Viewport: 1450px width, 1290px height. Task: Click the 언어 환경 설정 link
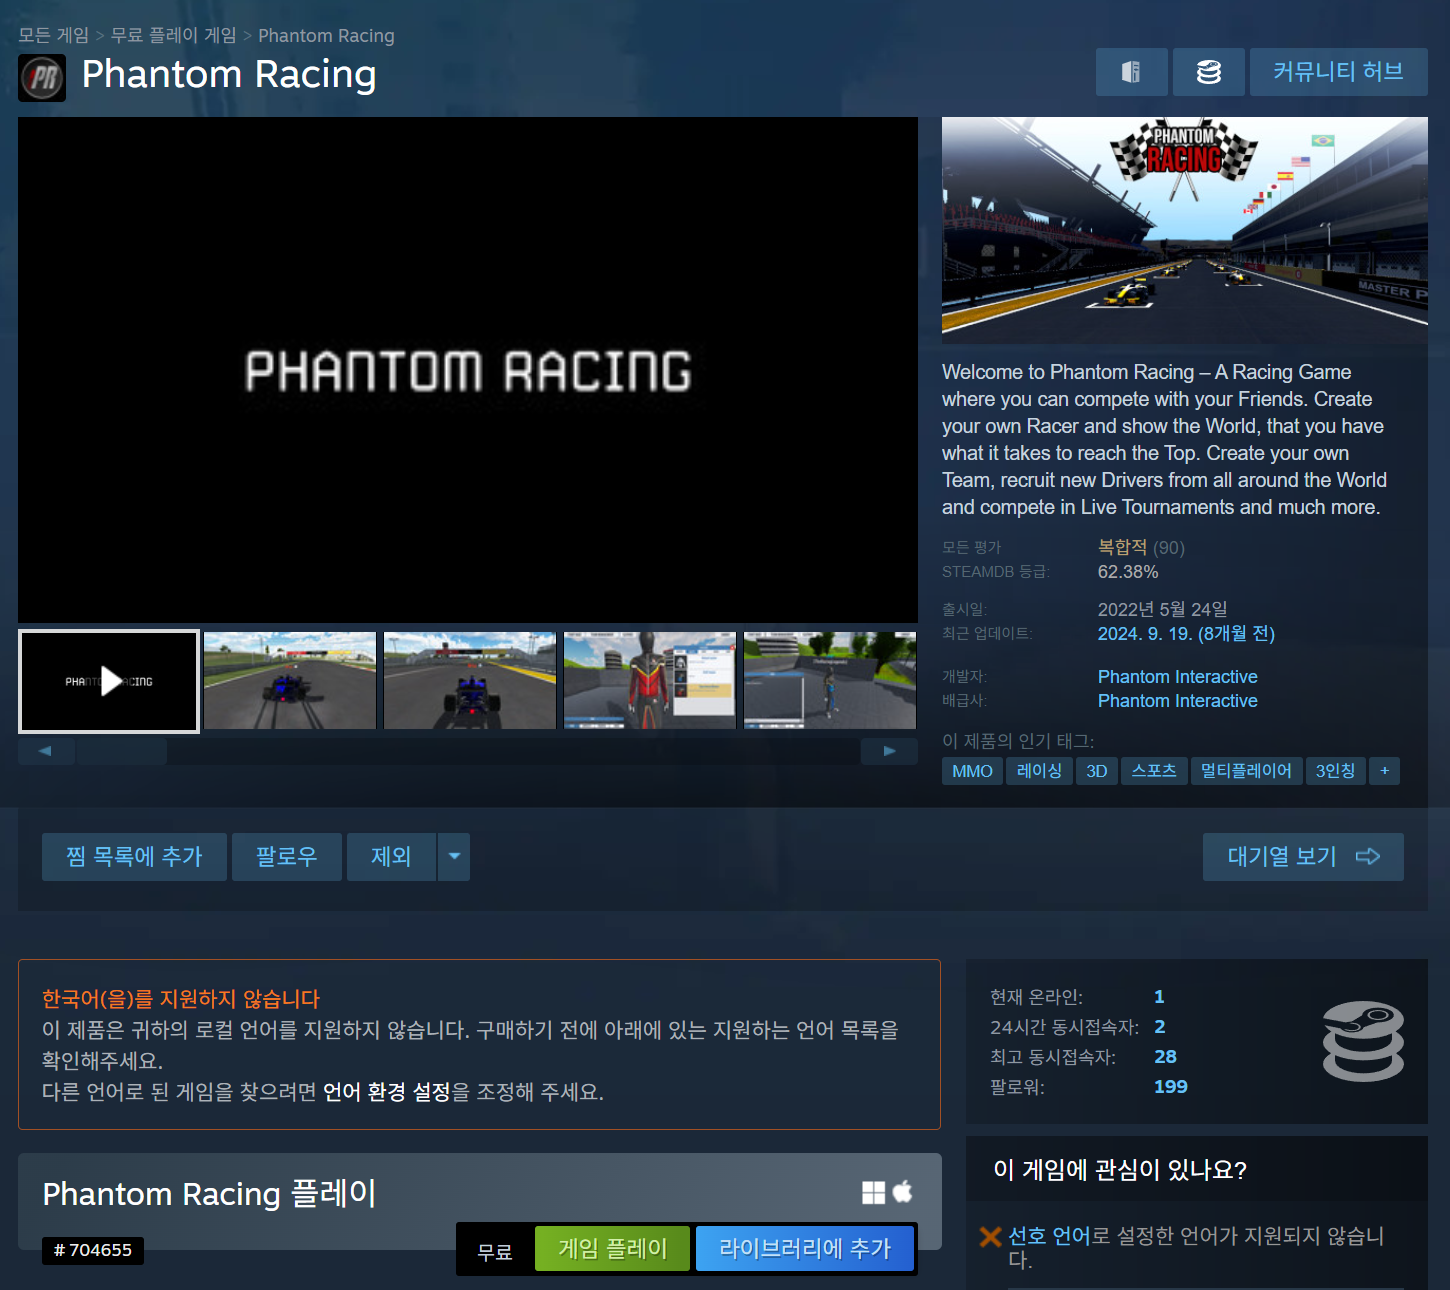(387, 1092)
